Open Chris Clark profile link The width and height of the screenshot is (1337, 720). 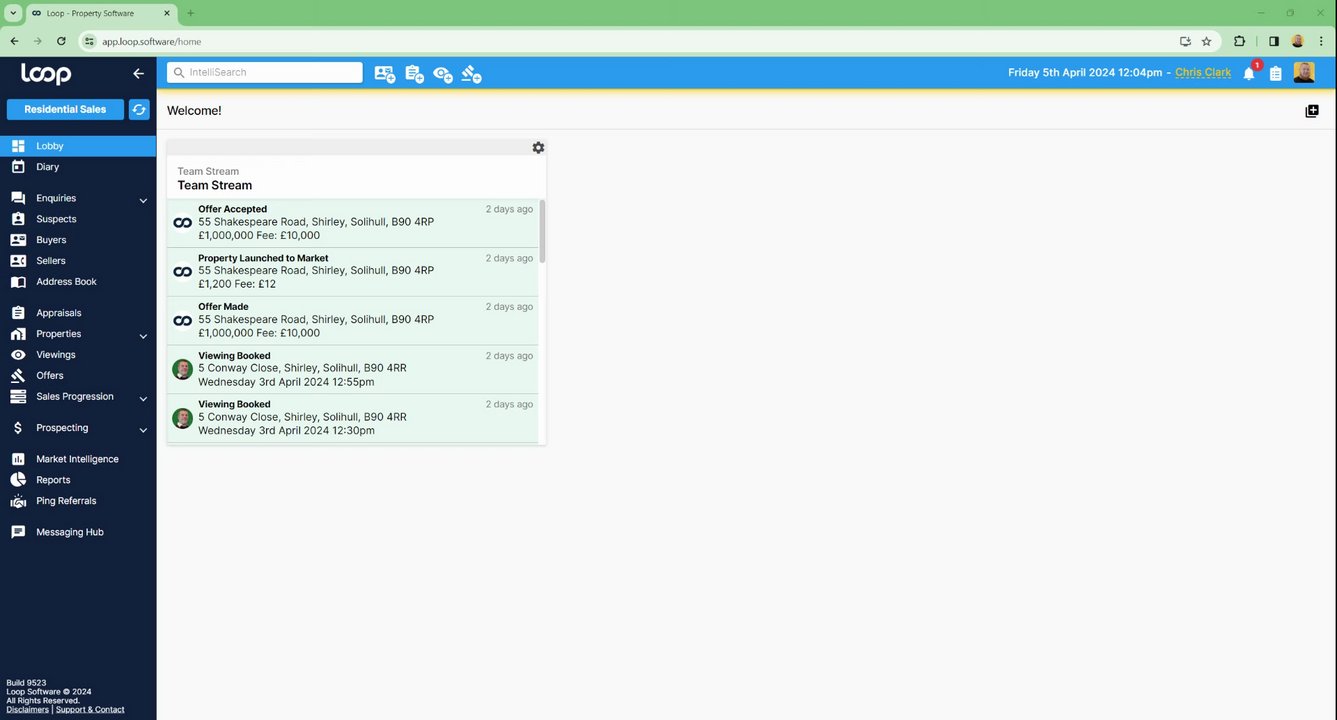[1203, 73]
